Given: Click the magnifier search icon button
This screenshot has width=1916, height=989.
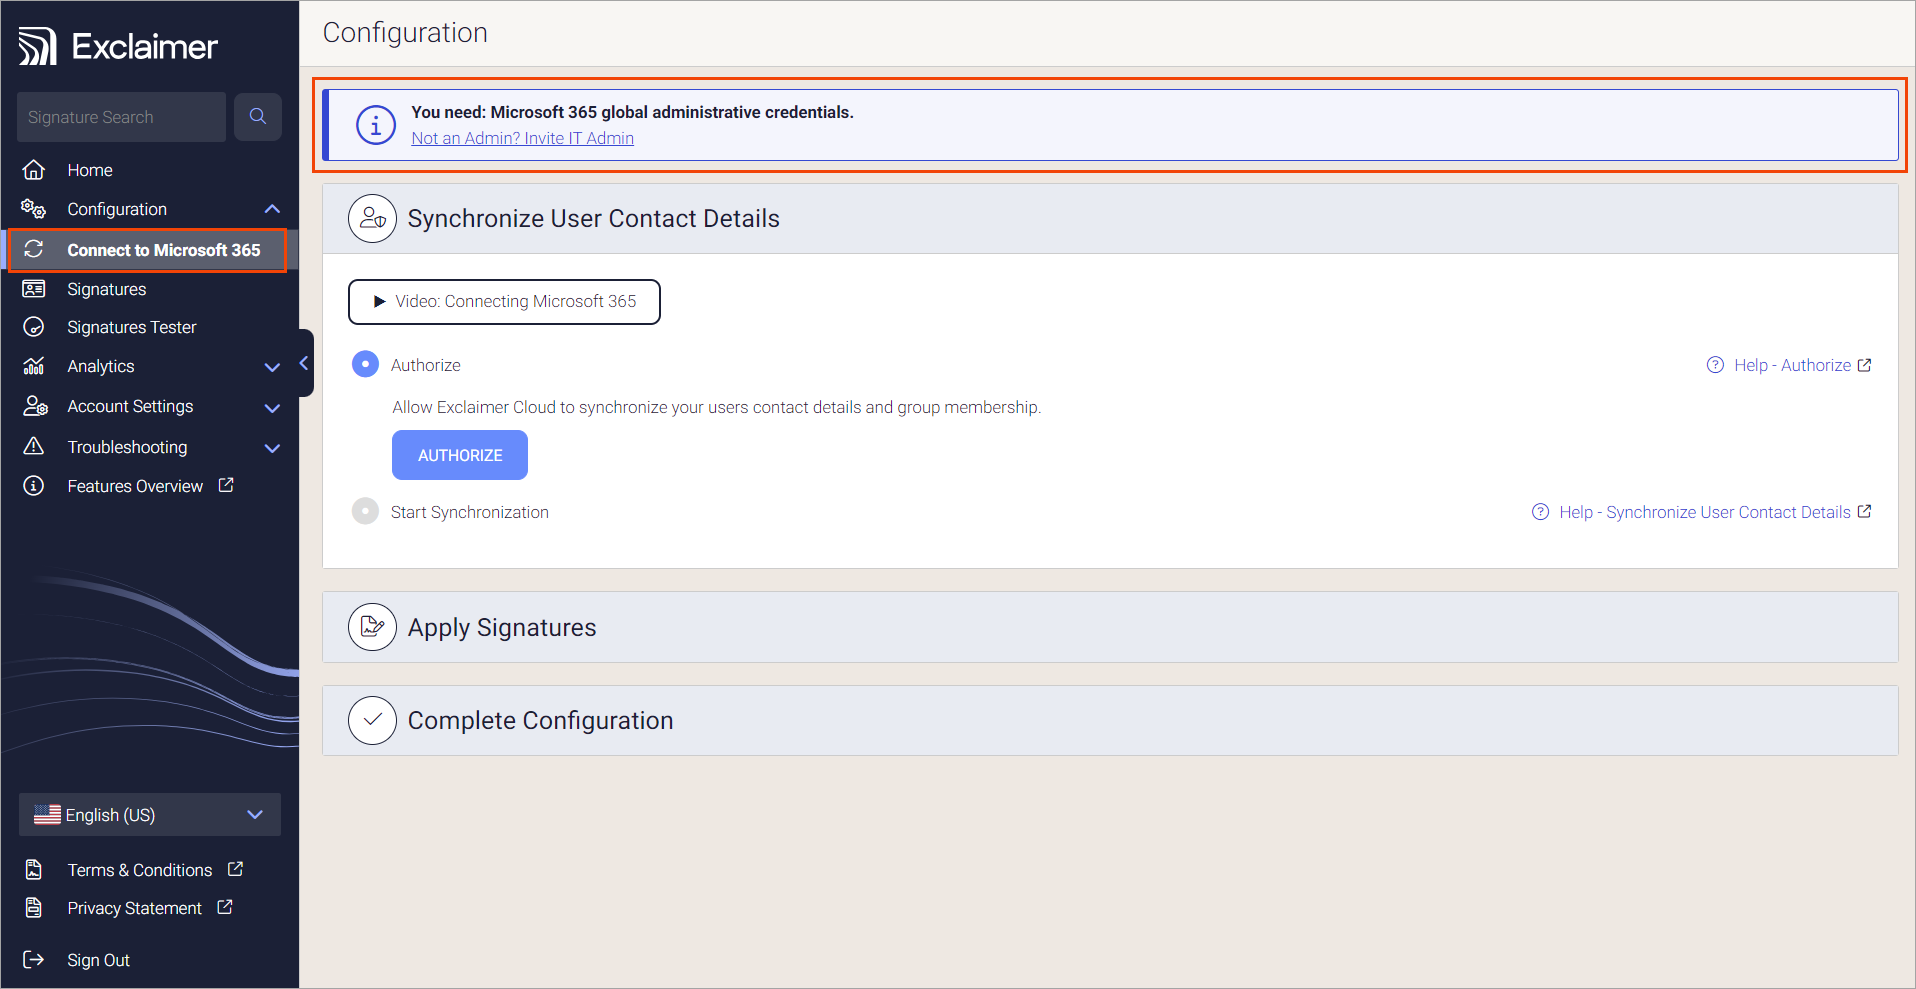Looking at the screenshot, I should pyautogui.click(x=258, y=117).
